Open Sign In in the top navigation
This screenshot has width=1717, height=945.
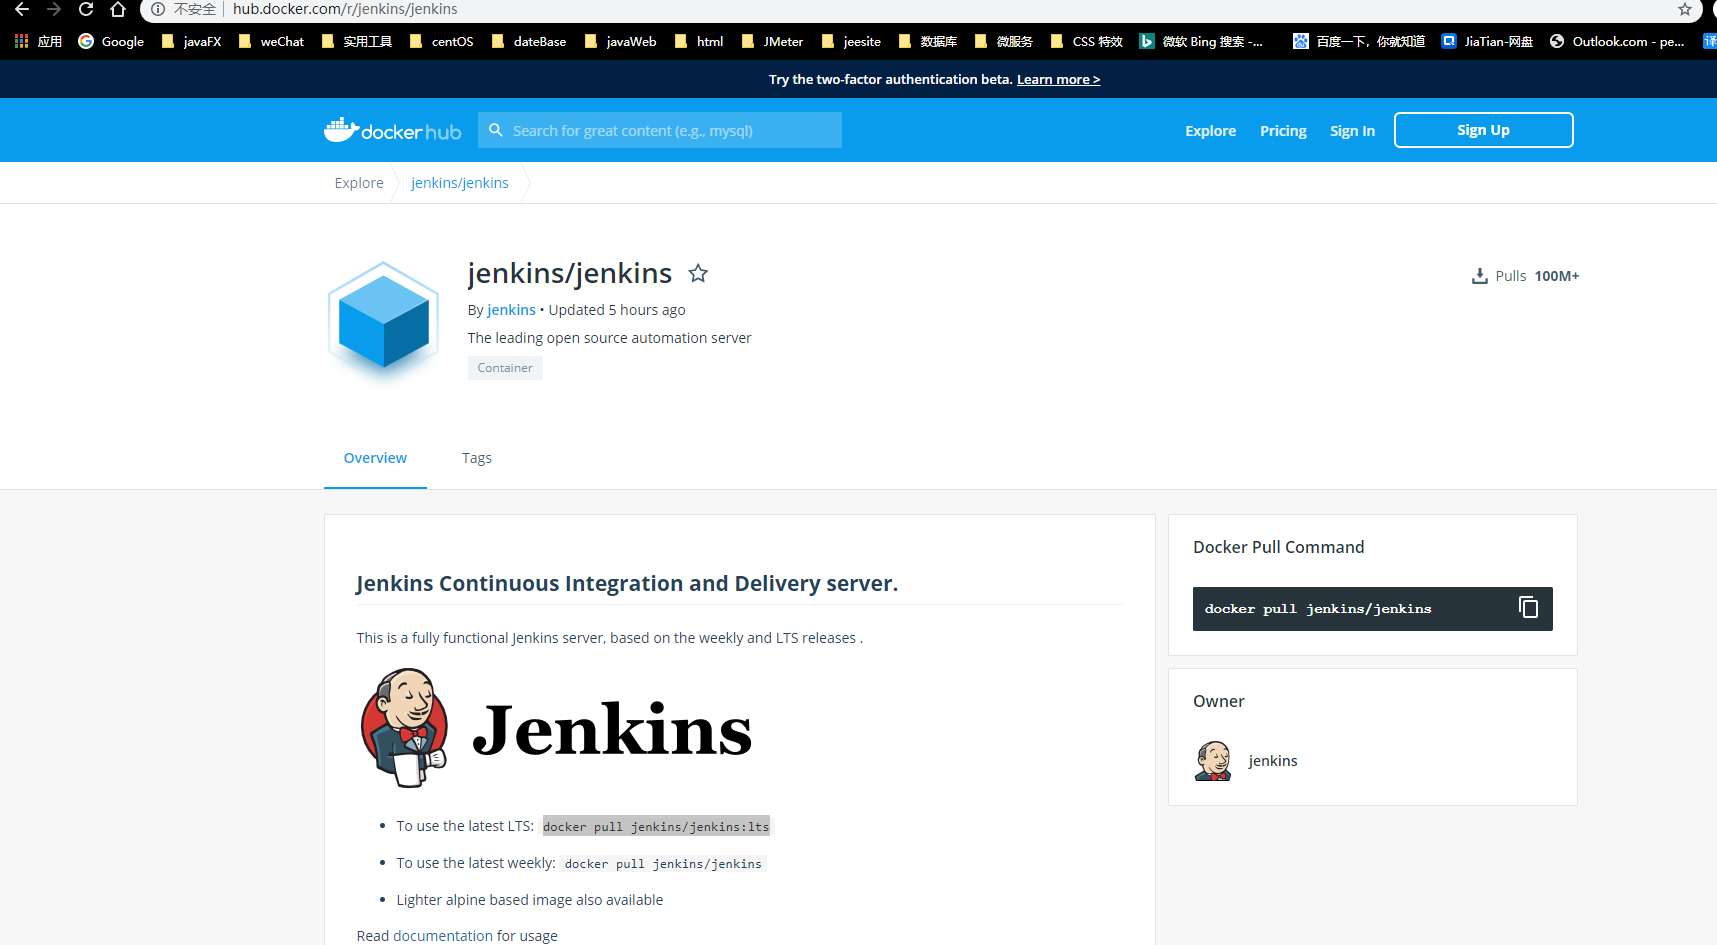1352,131
